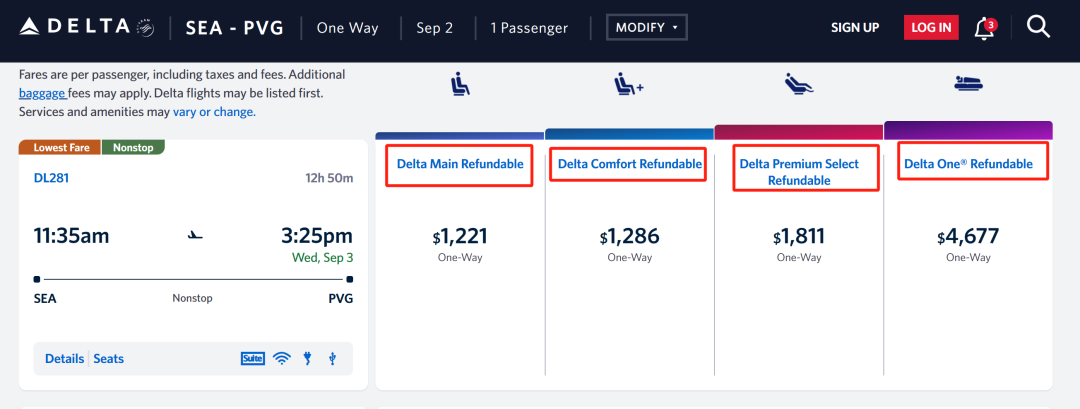The width and height of the screenshot is (1080, 409).
Task: Open the notifications bell
Action: 984,28
